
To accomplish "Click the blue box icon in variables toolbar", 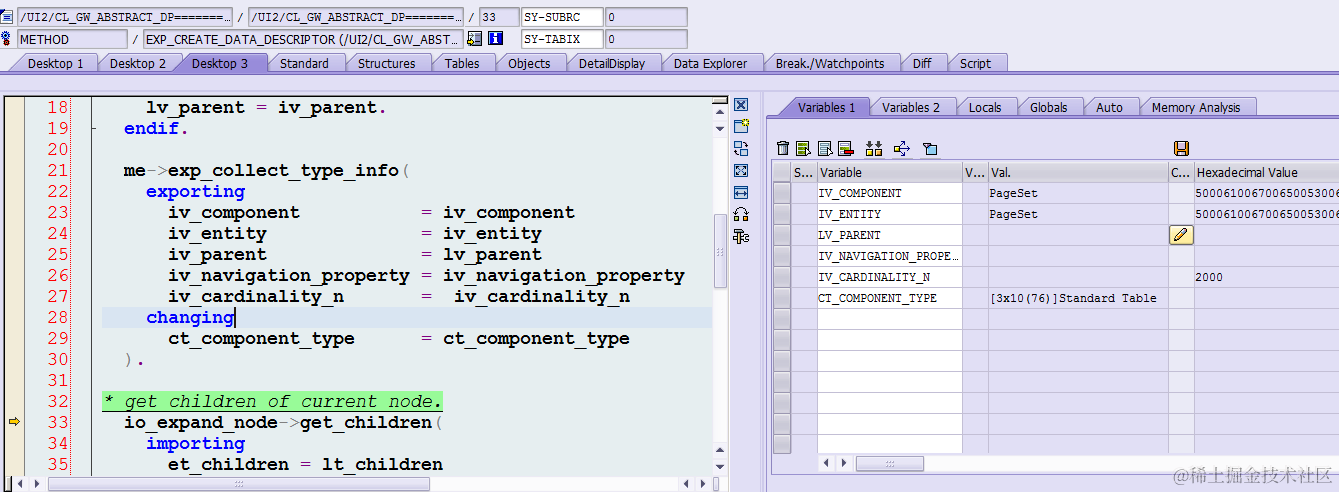I will [x=930, y=149].
